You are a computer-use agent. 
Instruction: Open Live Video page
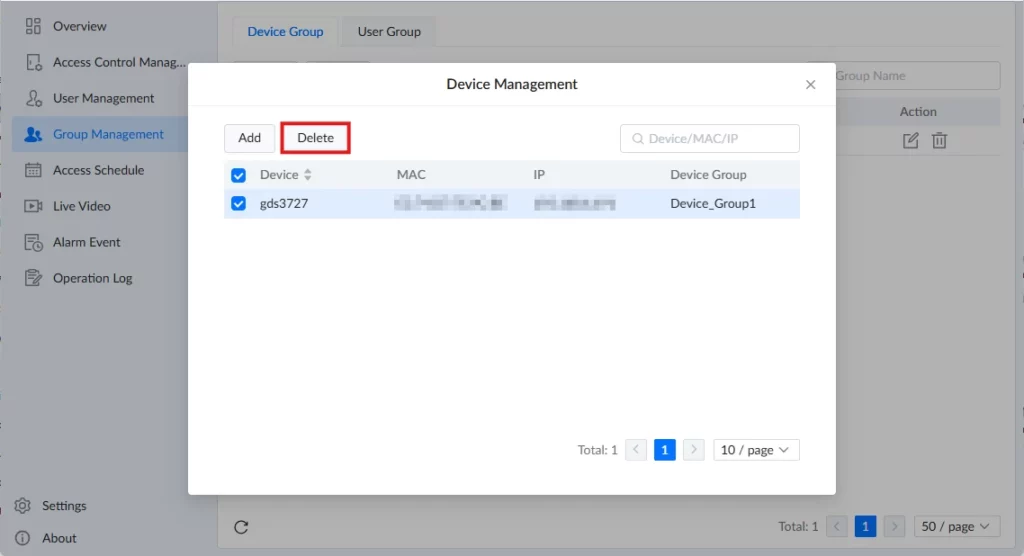tap(81, 206)
